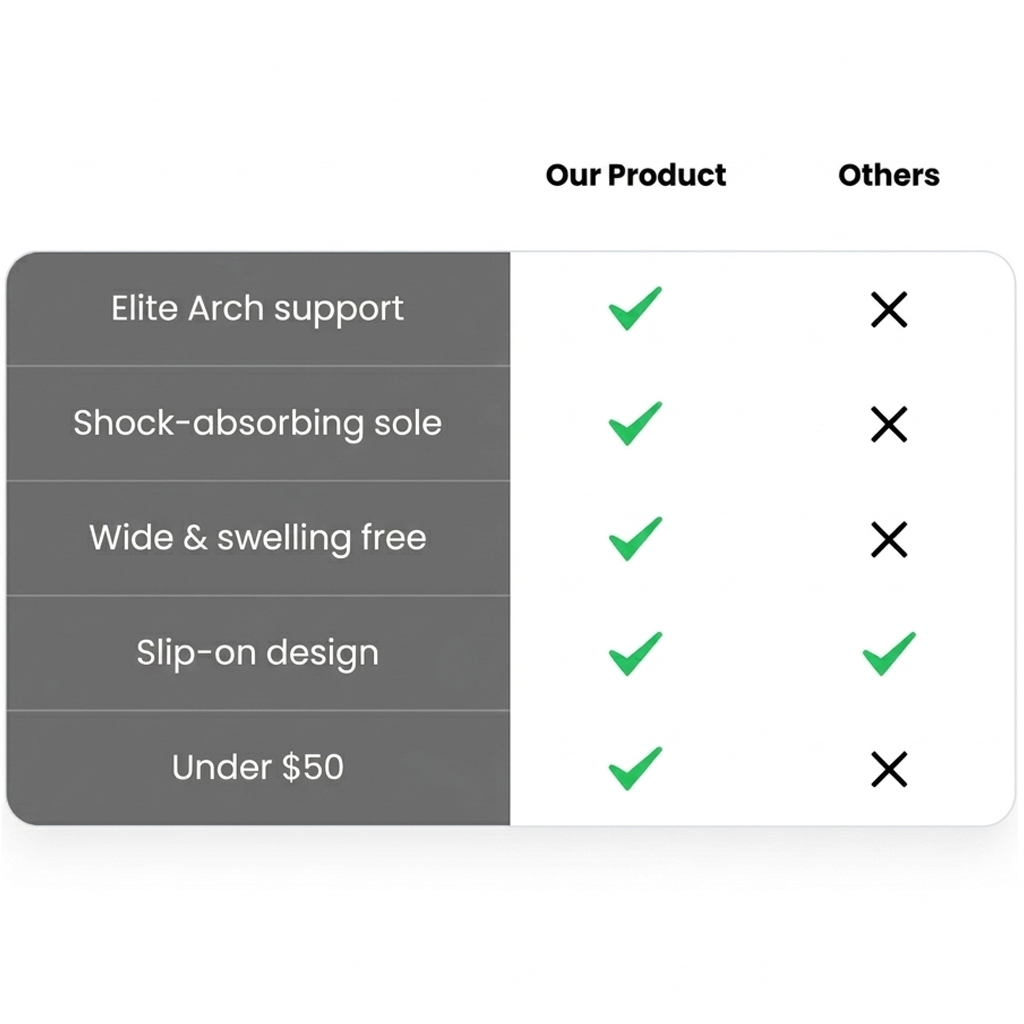Click Our Product checkmark for Shock-absorbing sole
Viewport: 1024px width, 1024px height.
coord(635,424)
